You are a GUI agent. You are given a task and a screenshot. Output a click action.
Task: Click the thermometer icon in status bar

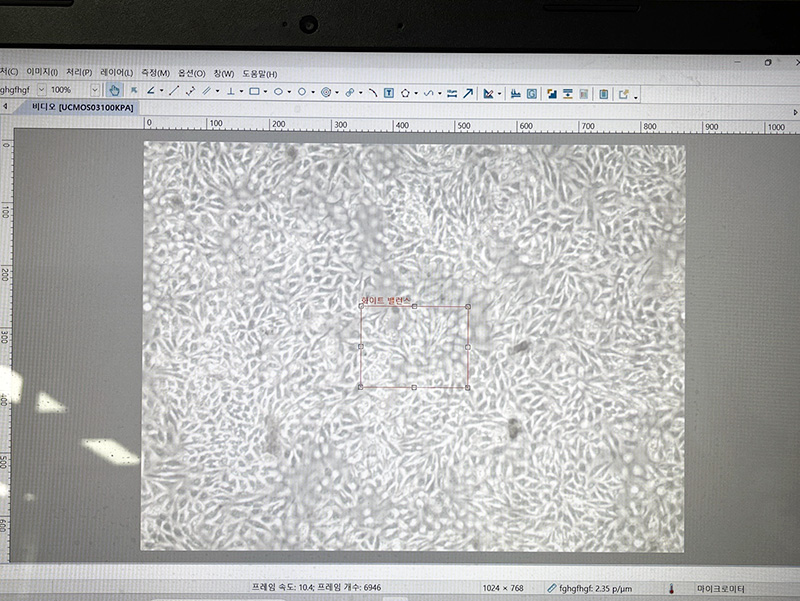674,588
